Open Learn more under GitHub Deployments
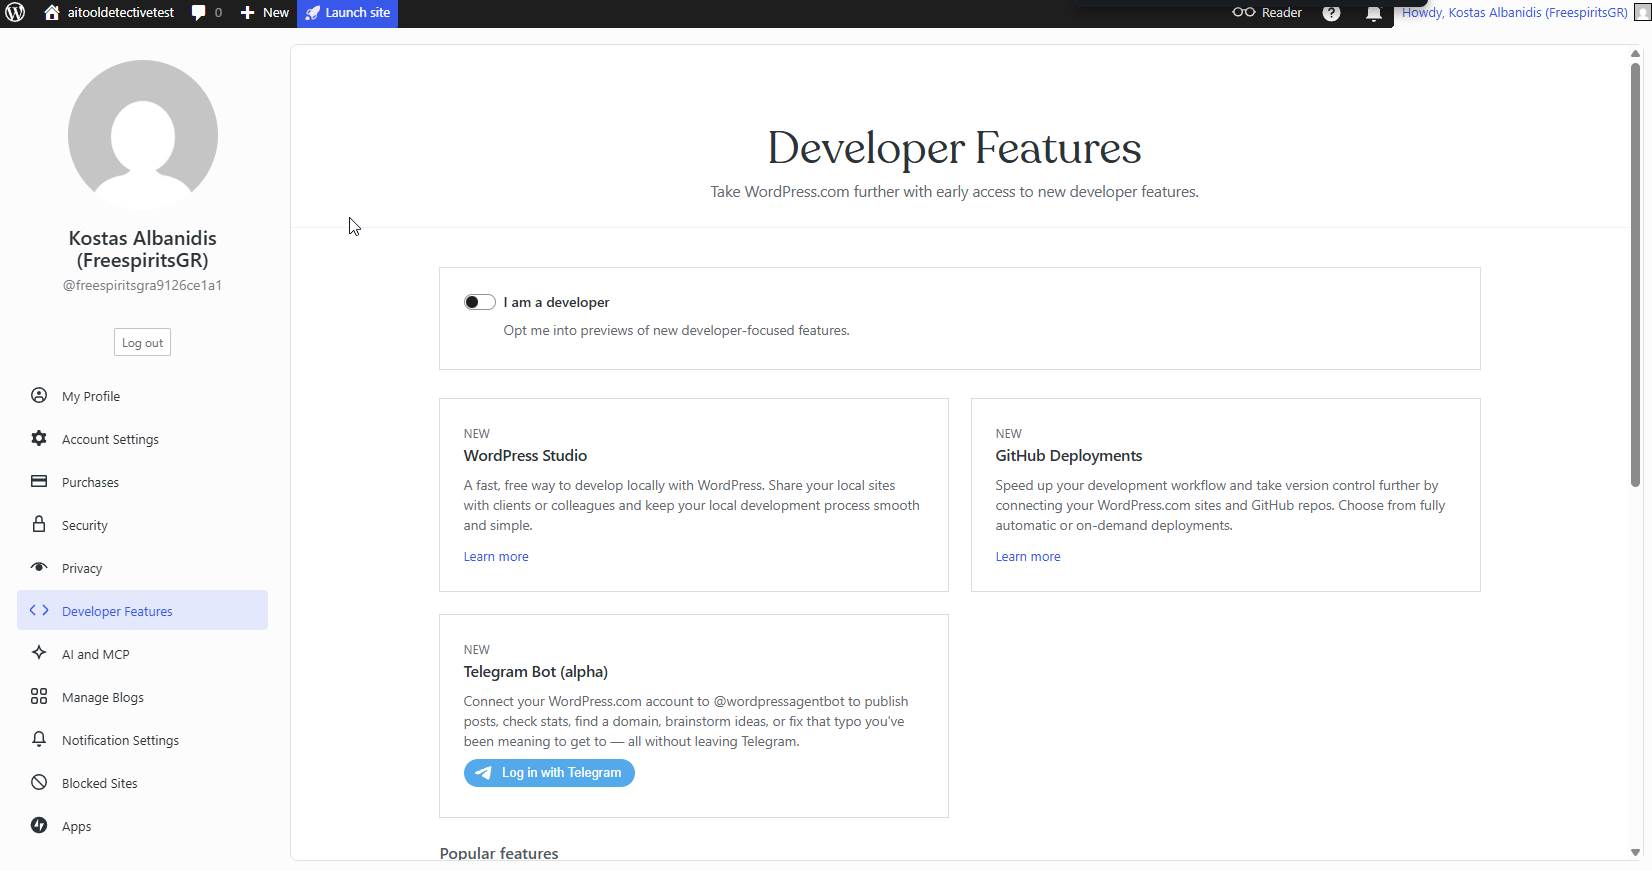This screenshot has width=1652, height=871. [x=1028, y=557]
